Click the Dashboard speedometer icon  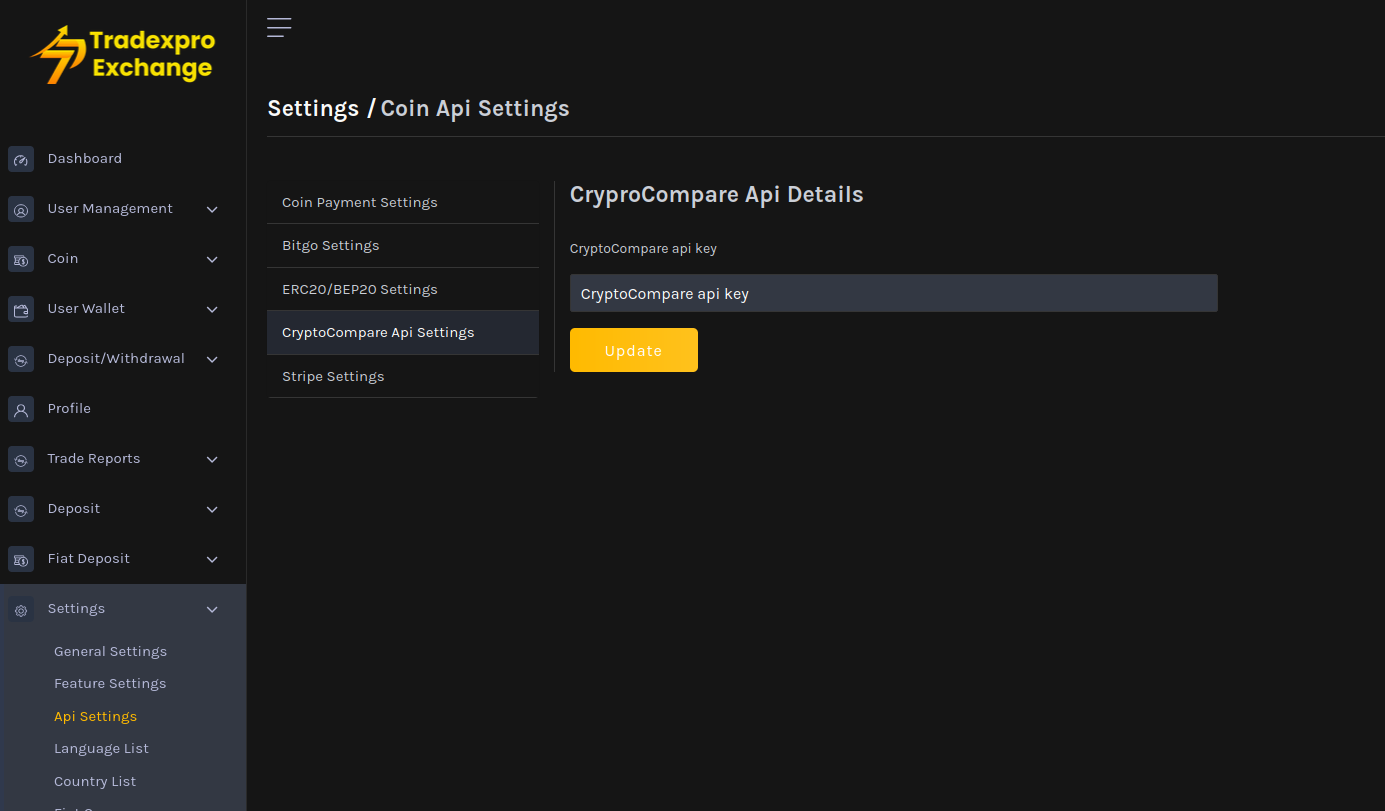point(21,160)
